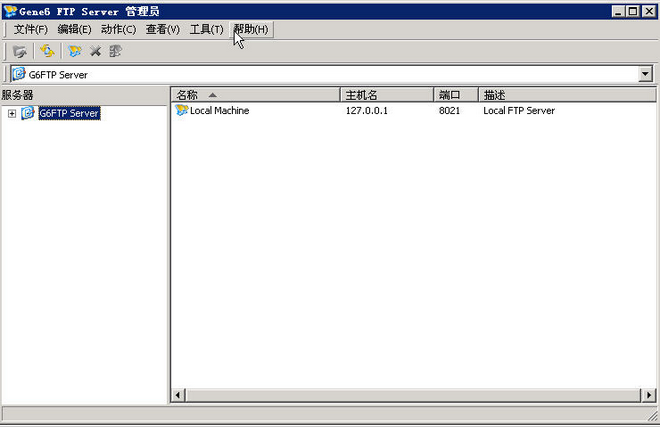The height and width of the screenshot is (427, 660).
Task: Click the blue and yellow add machine toolbar icon
Action: [x=75, y=51]
